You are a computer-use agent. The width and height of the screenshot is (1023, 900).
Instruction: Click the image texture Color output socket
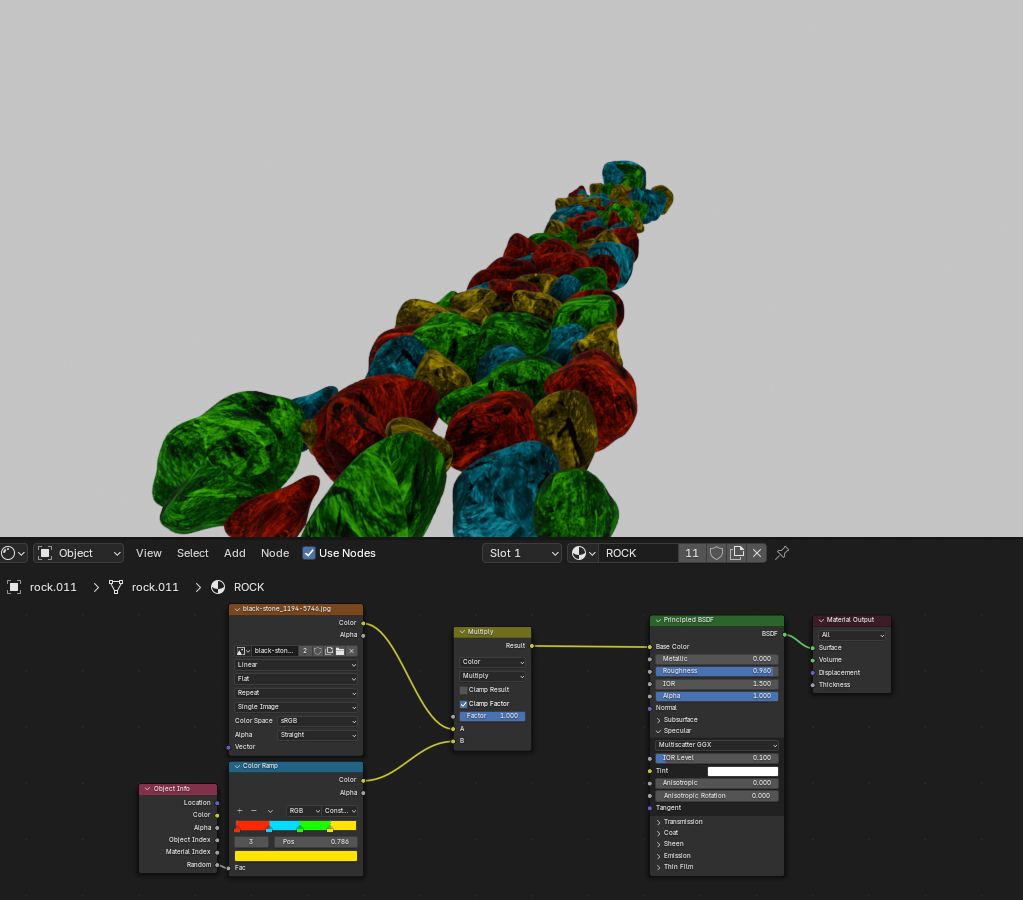tap(363, 623)
